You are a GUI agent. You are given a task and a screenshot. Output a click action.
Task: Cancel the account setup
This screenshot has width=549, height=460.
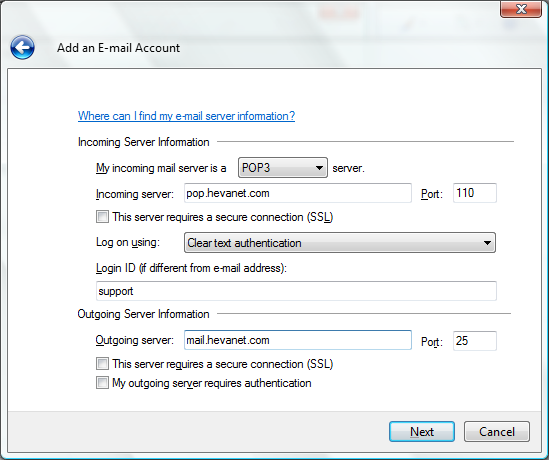point(497,432)
